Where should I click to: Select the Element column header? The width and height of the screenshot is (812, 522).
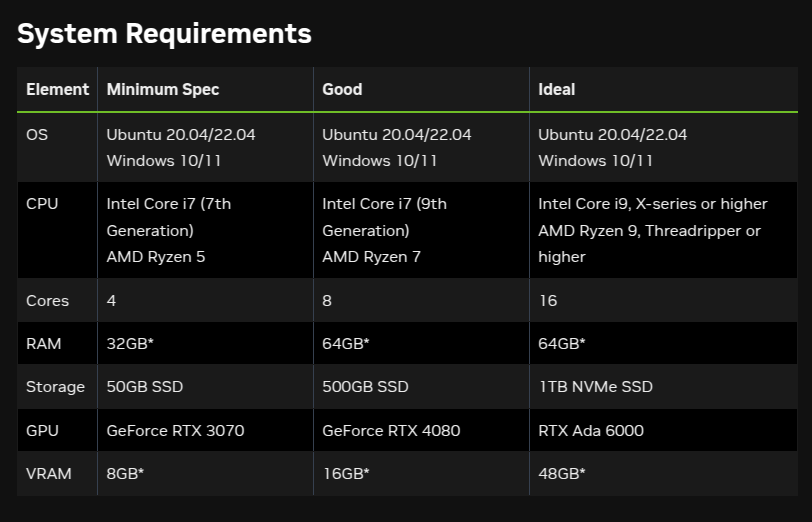pyautogui.click(x=57, y=89)
